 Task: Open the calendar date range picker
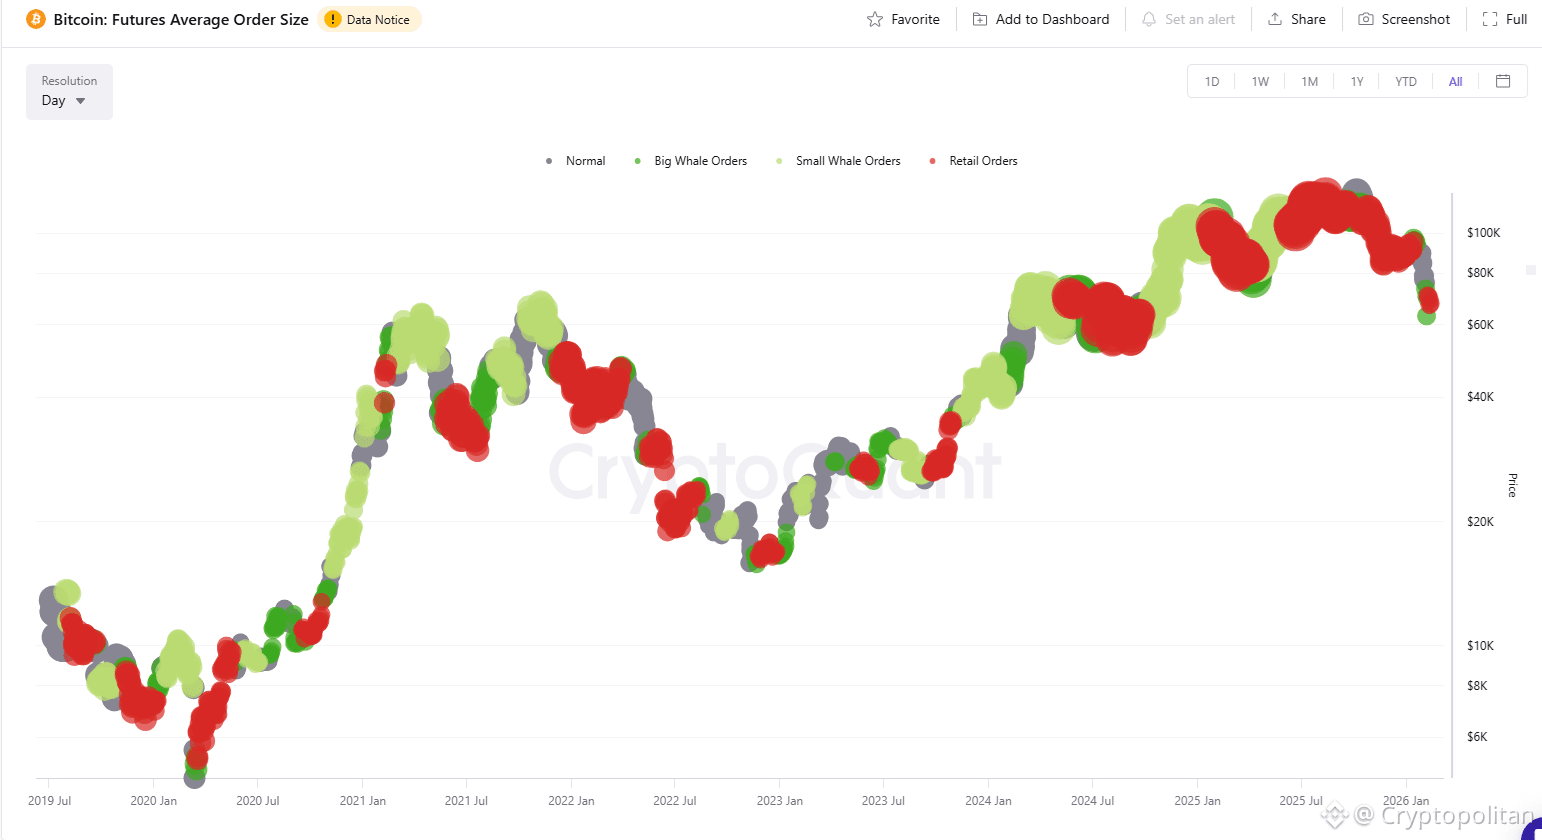(1503, 81)
